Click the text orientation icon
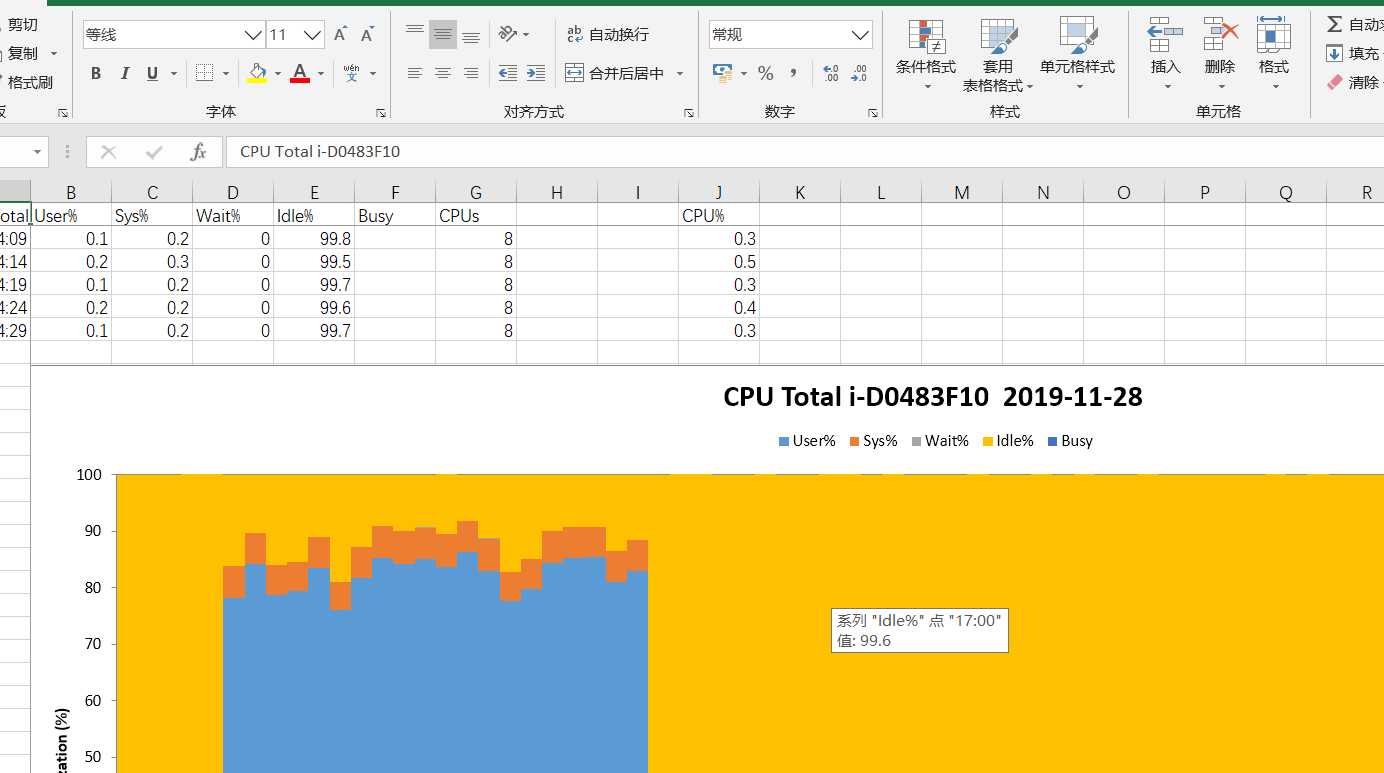This screenshot has height=773, width=1384. click(508, 34)
